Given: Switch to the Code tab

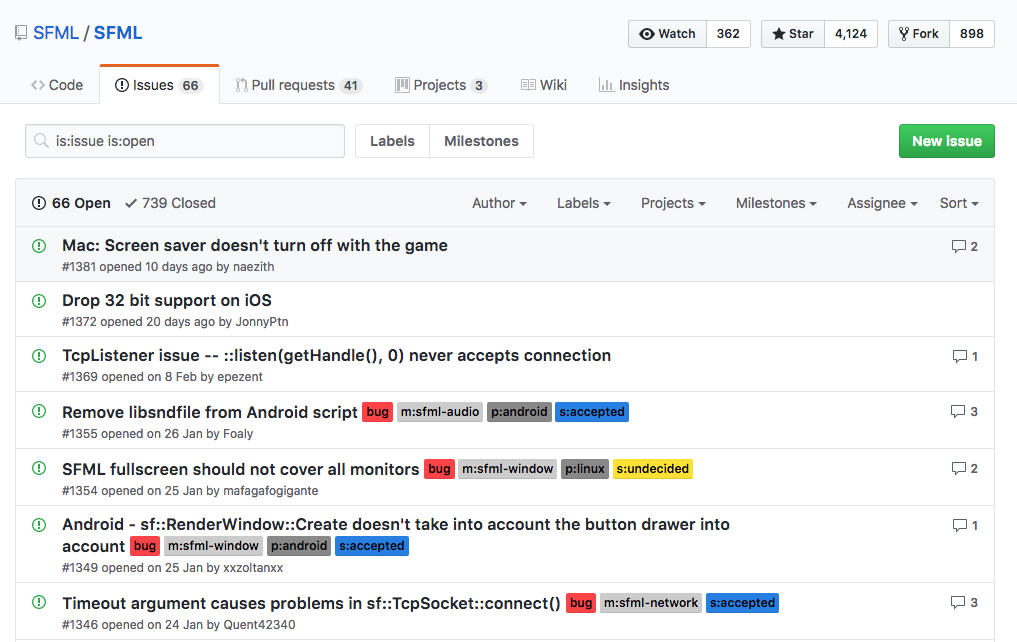Looking at the screenshot, I should [x=57, y=85].
